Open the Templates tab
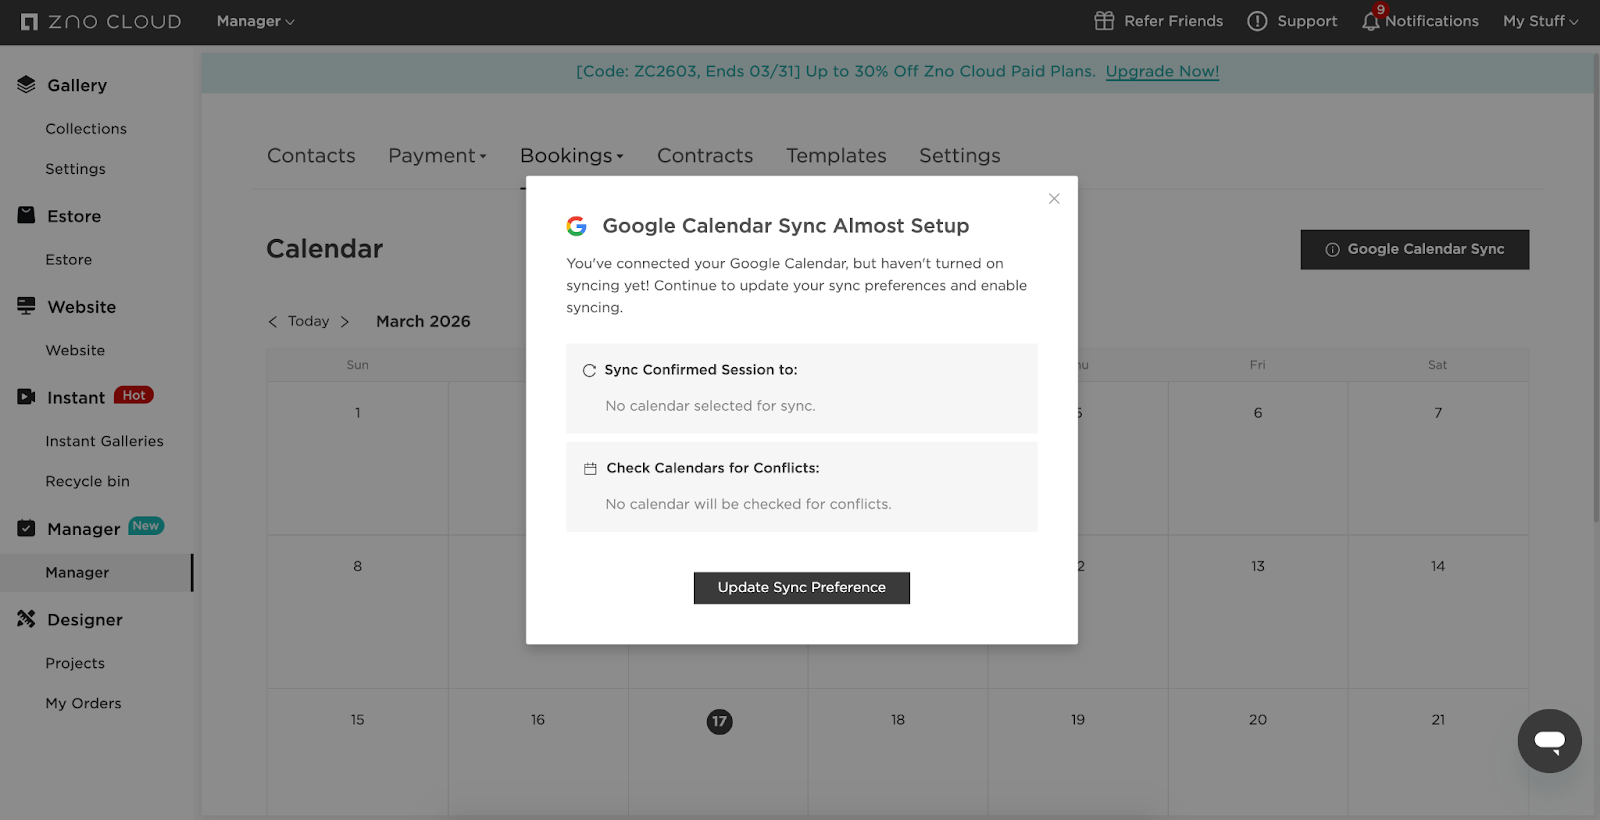 pos(836,156)
